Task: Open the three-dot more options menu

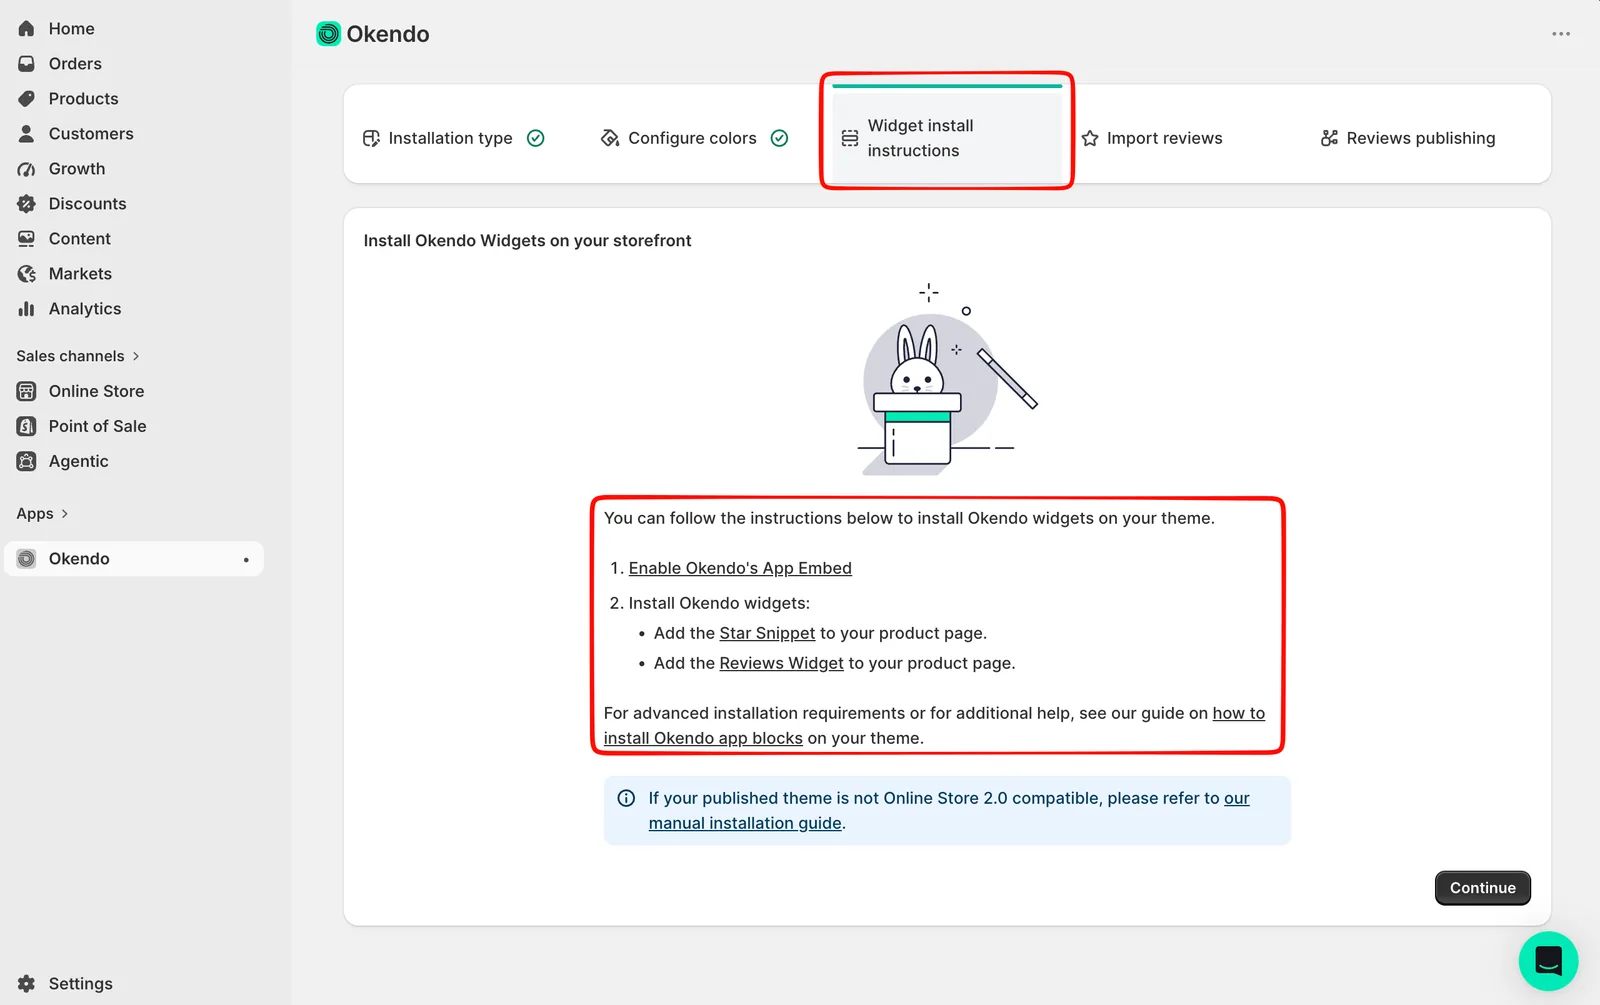Action: point(1561,34)
